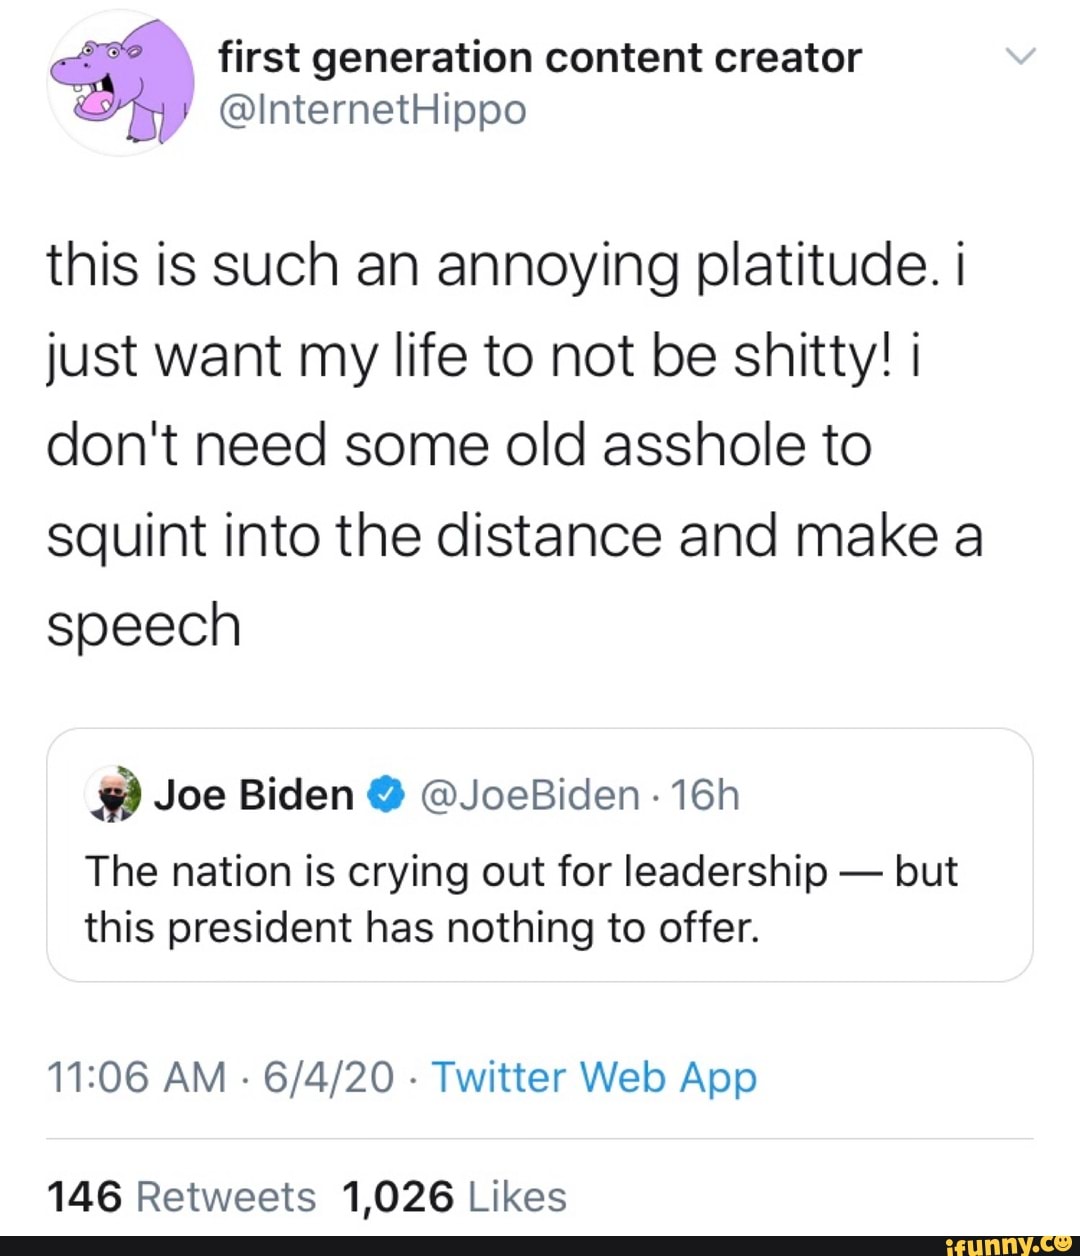Click the 11:06 AM · 6/4/20 timestamp
Viewport: 1080px width, 1256px height.
(221, 1078)
